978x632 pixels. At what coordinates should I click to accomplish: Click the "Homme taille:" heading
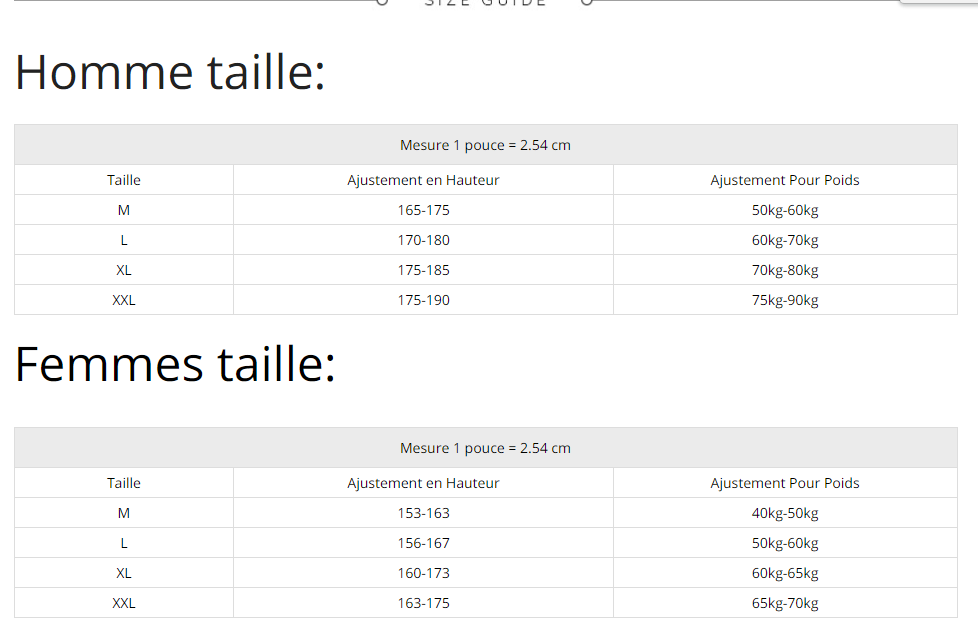(170, 73)
